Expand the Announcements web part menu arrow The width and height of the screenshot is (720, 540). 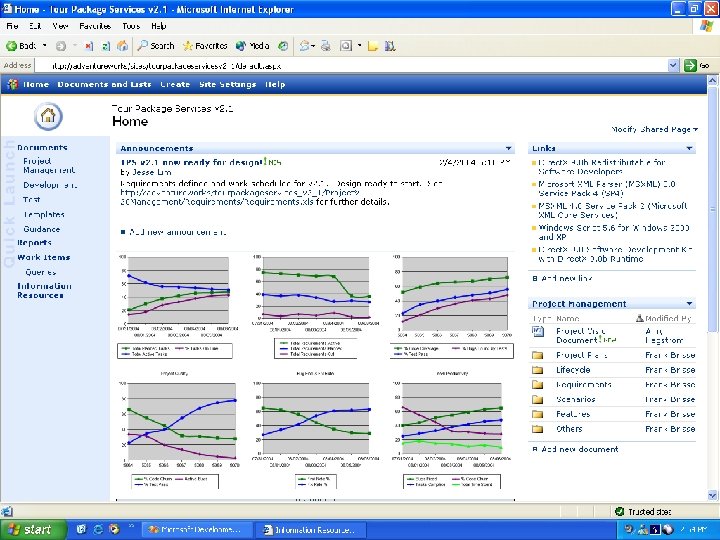(508, 148)
